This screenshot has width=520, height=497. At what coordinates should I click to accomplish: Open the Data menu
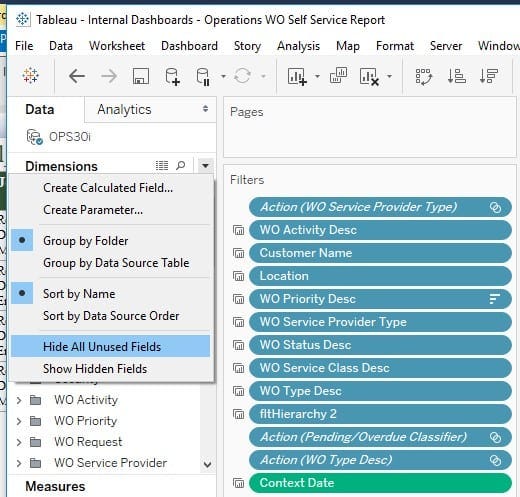click(x=61, y=46)
